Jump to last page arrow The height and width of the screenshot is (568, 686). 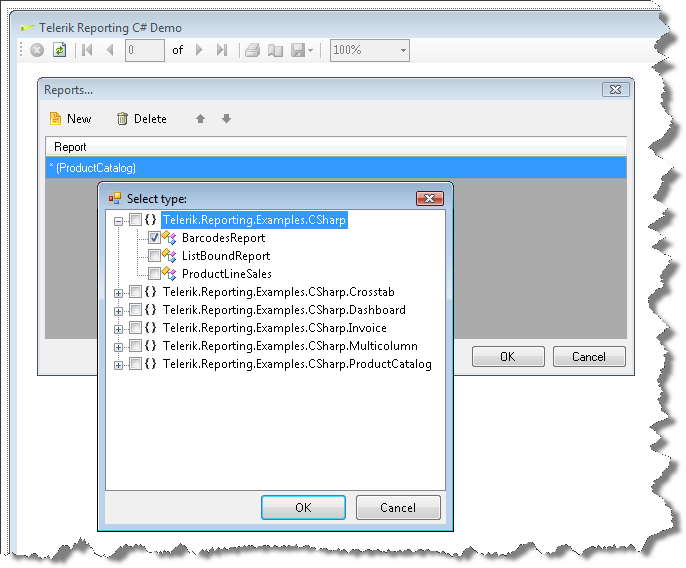pyautogui.click(x=222, y=50)
